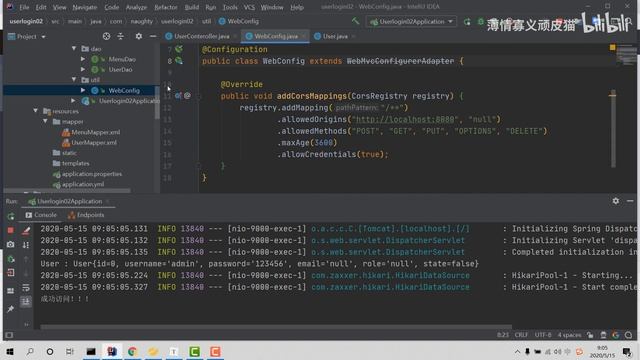640x360 pixels.
Task: Stop the running application with the red square
Action: pos(11,230)
